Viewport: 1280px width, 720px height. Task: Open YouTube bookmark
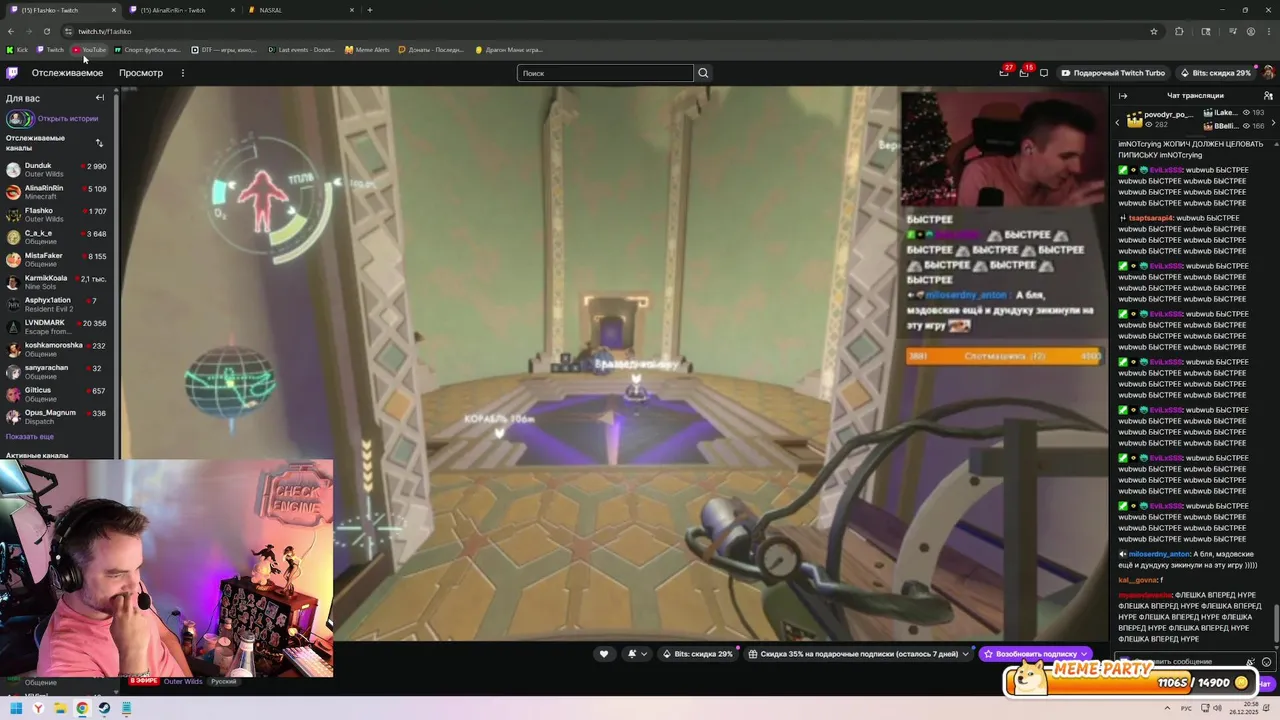click(x=90, y=50)
